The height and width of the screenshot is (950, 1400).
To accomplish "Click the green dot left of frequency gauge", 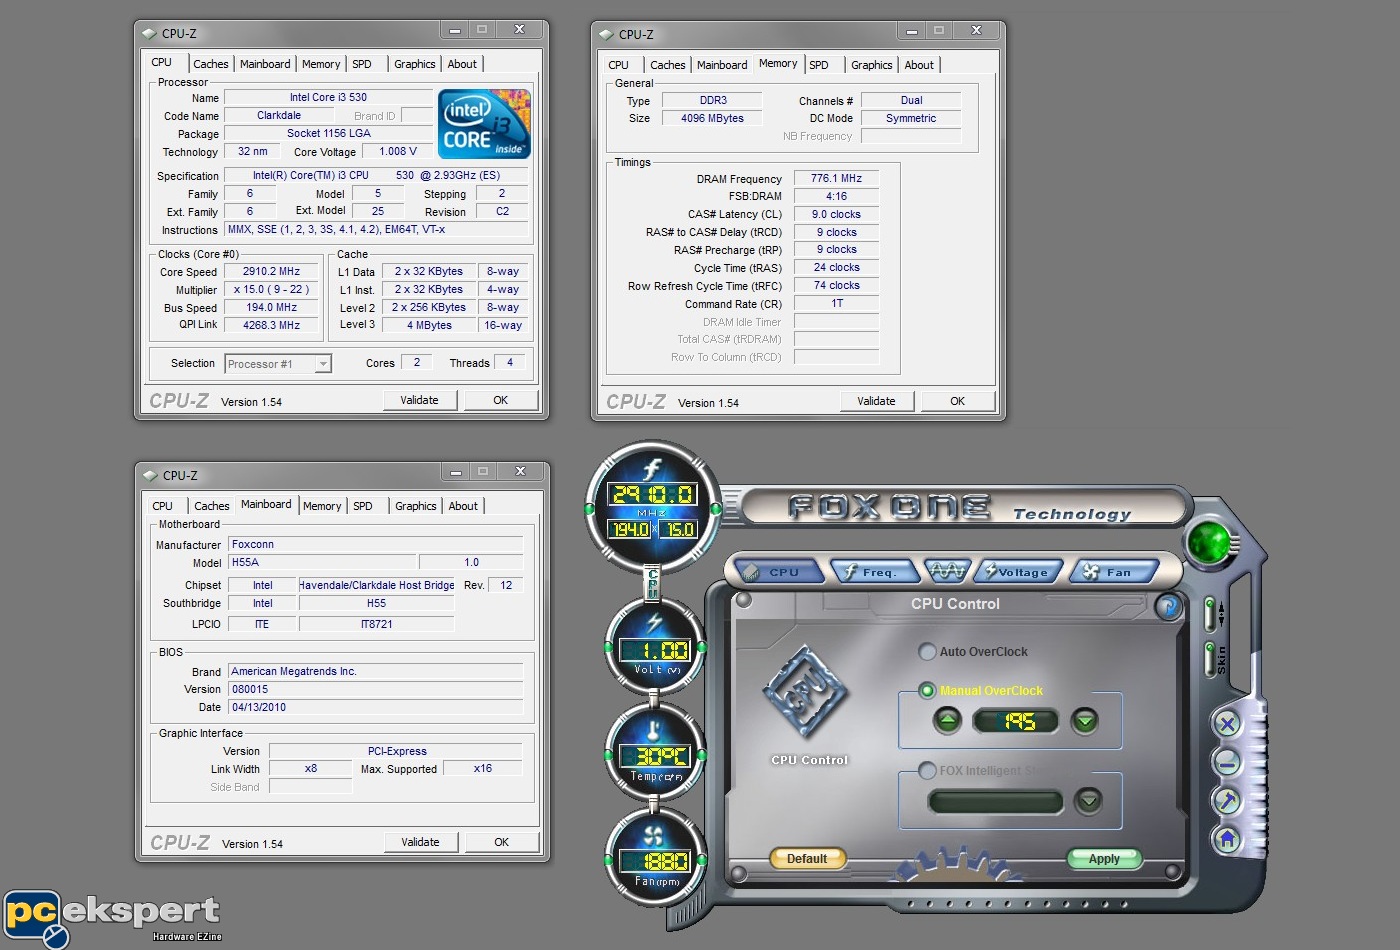I will (590, 509).
